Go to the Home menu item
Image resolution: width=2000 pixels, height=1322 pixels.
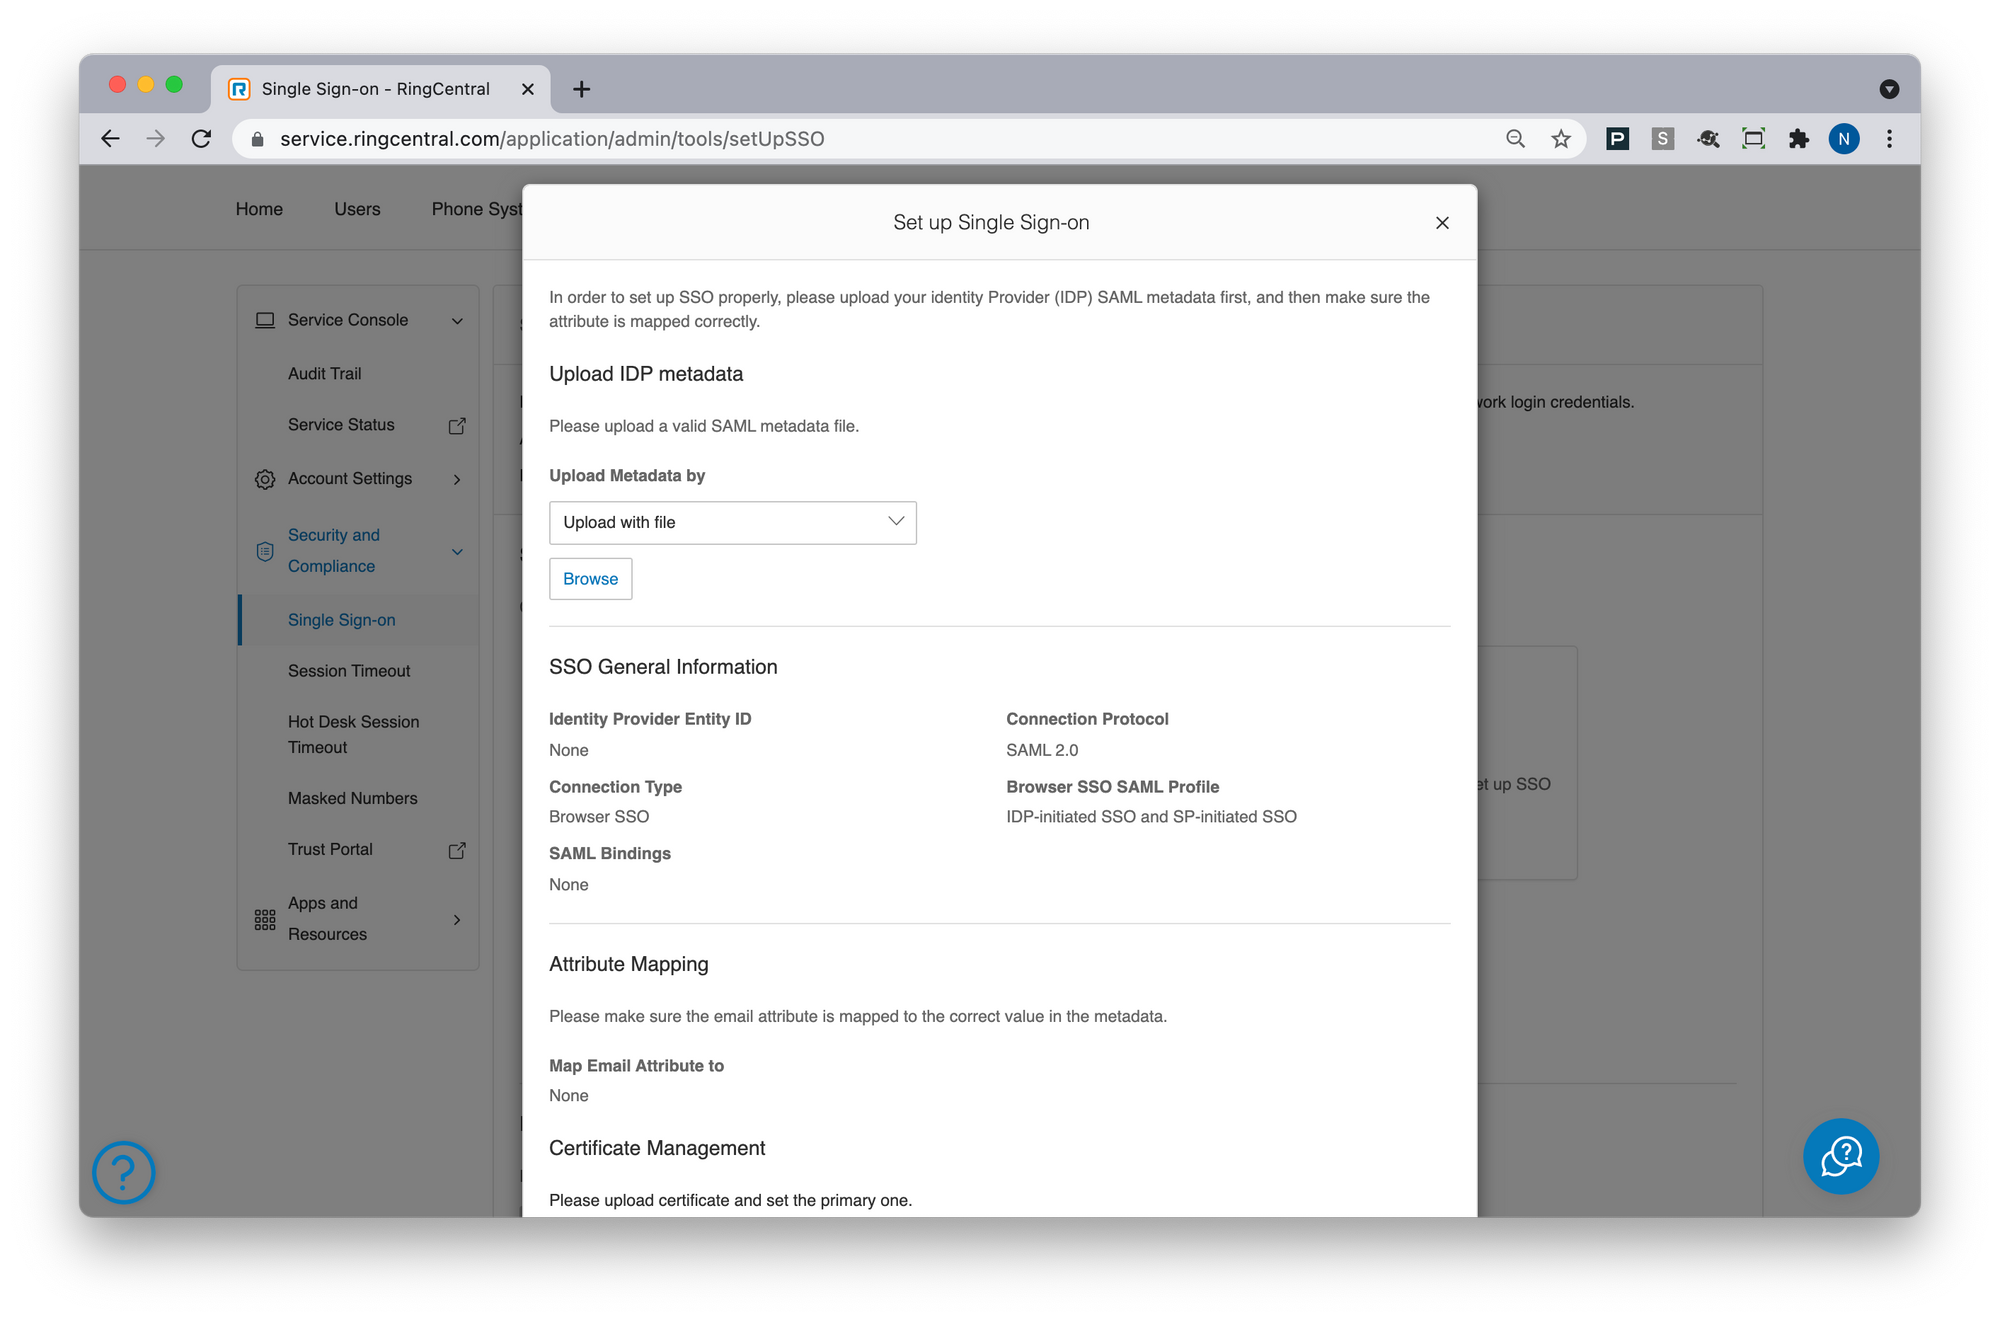(x=259, y=209)
